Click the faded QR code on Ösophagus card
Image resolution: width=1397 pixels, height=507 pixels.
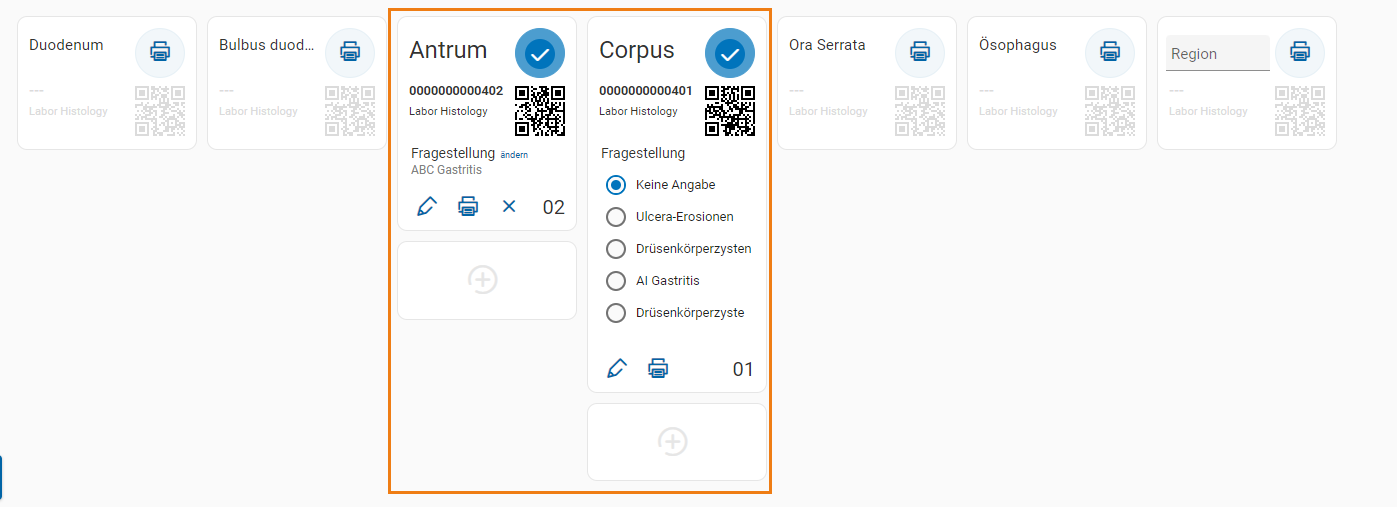coord(1110,111)
